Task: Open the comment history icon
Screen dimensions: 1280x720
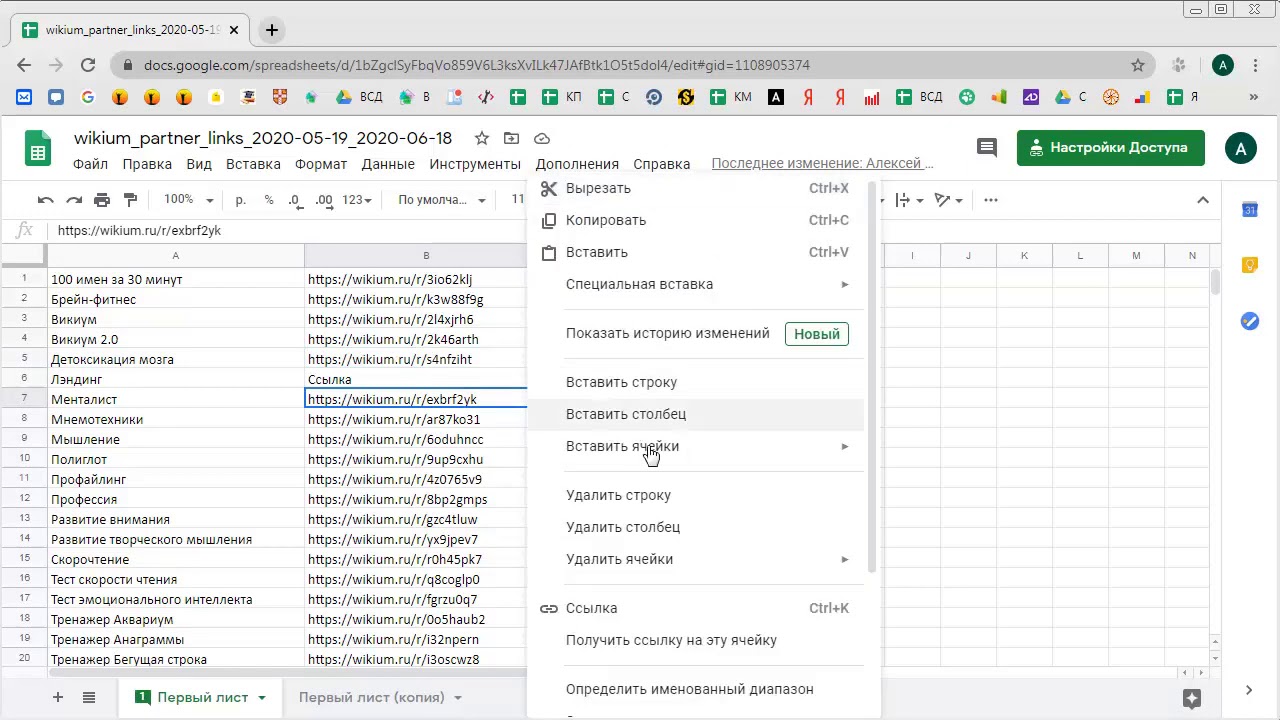Action: [987, 148]
